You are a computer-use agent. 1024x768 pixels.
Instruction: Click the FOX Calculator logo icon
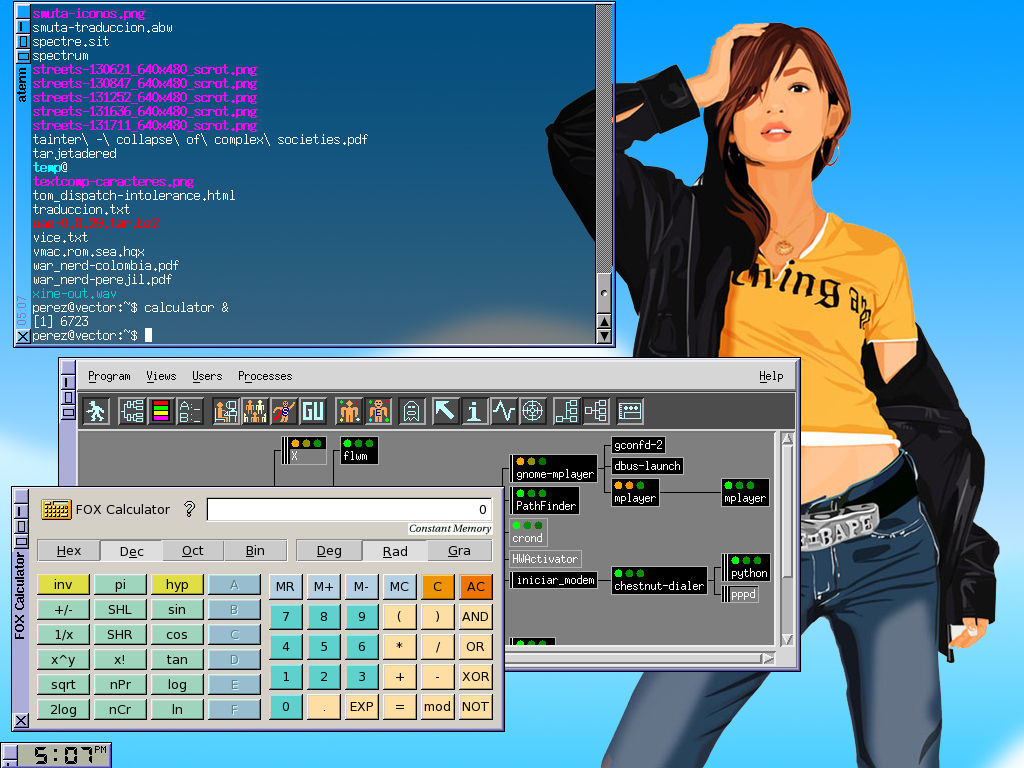tap(56, 509)
